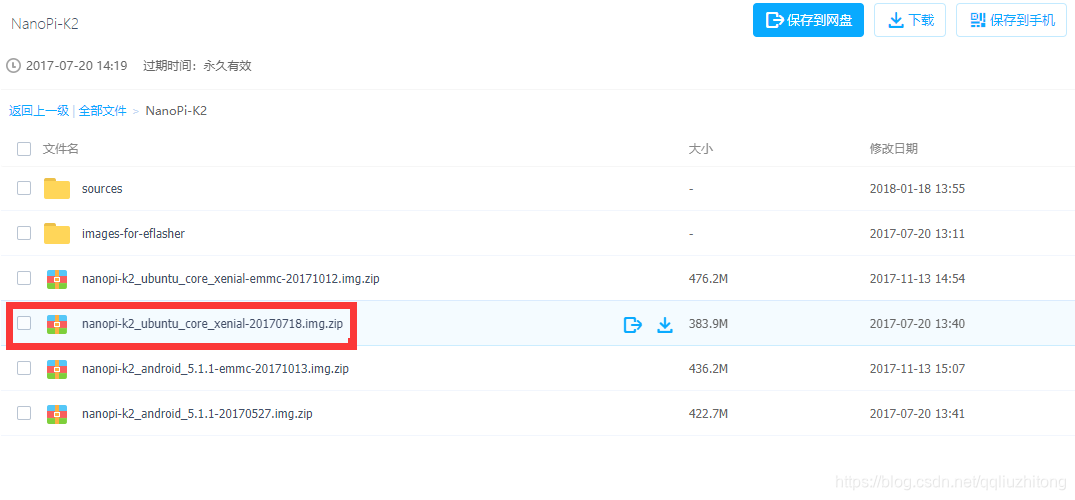Screen dimensions: 1075x500
Task: Click the 383.9M size value
Action: pyautogui.click(x=708, y=324)
